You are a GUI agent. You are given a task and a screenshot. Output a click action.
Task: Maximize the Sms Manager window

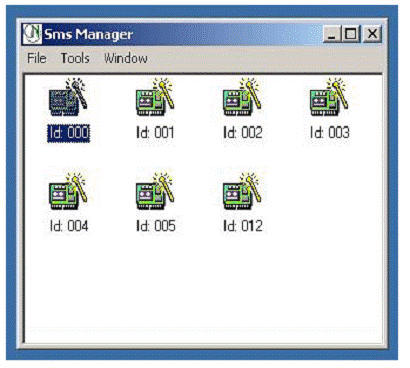pos(351,34)
